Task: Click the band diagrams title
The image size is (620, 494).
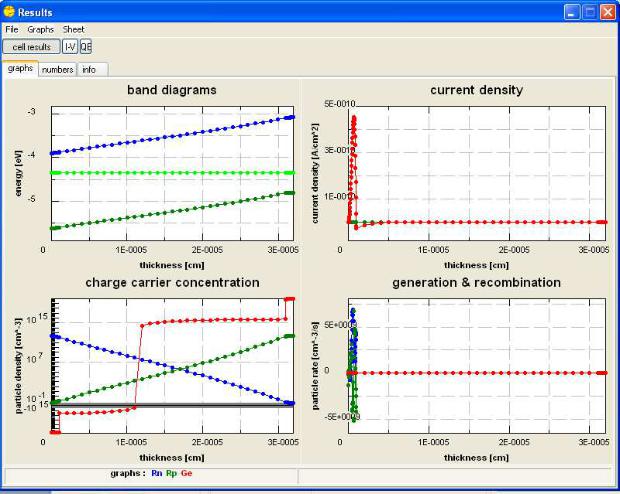Action: point(172,90)
